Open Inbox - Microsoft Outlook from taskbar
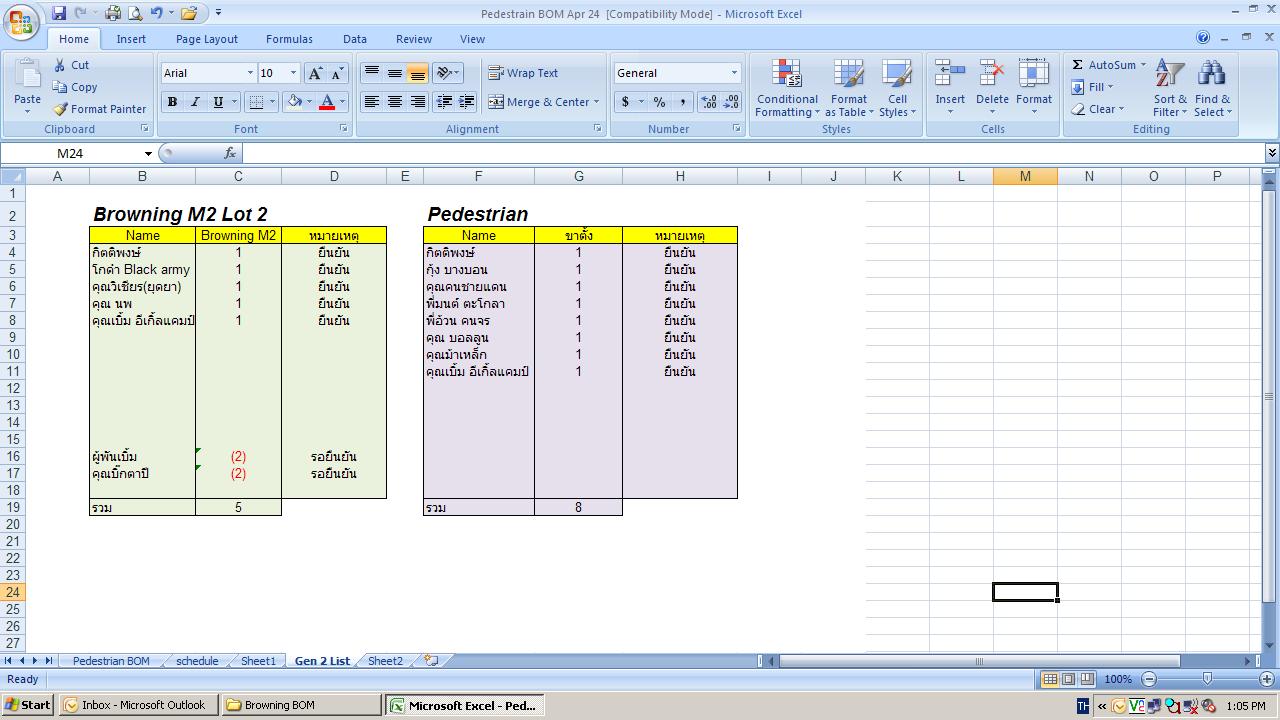 tap(136, 705)
